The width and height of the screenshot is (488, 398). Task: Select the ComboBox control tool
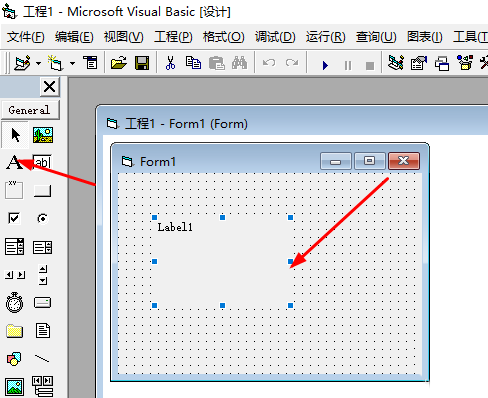tap(15, 247)
